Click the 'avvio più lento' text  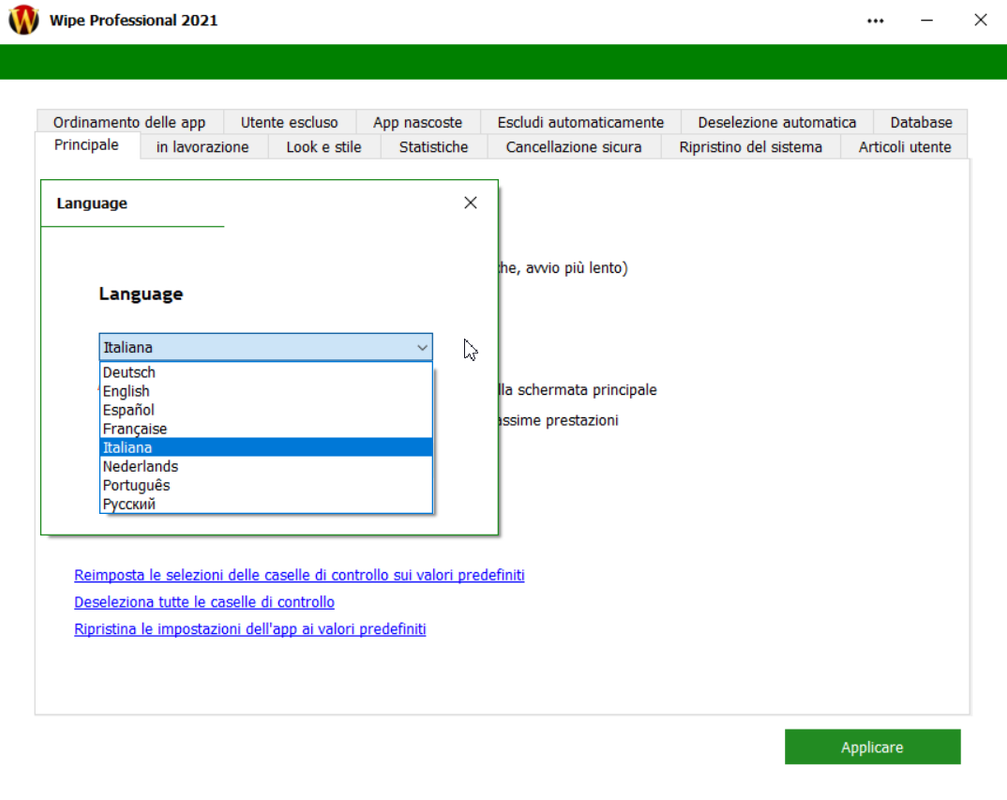[x=577, y=268]
